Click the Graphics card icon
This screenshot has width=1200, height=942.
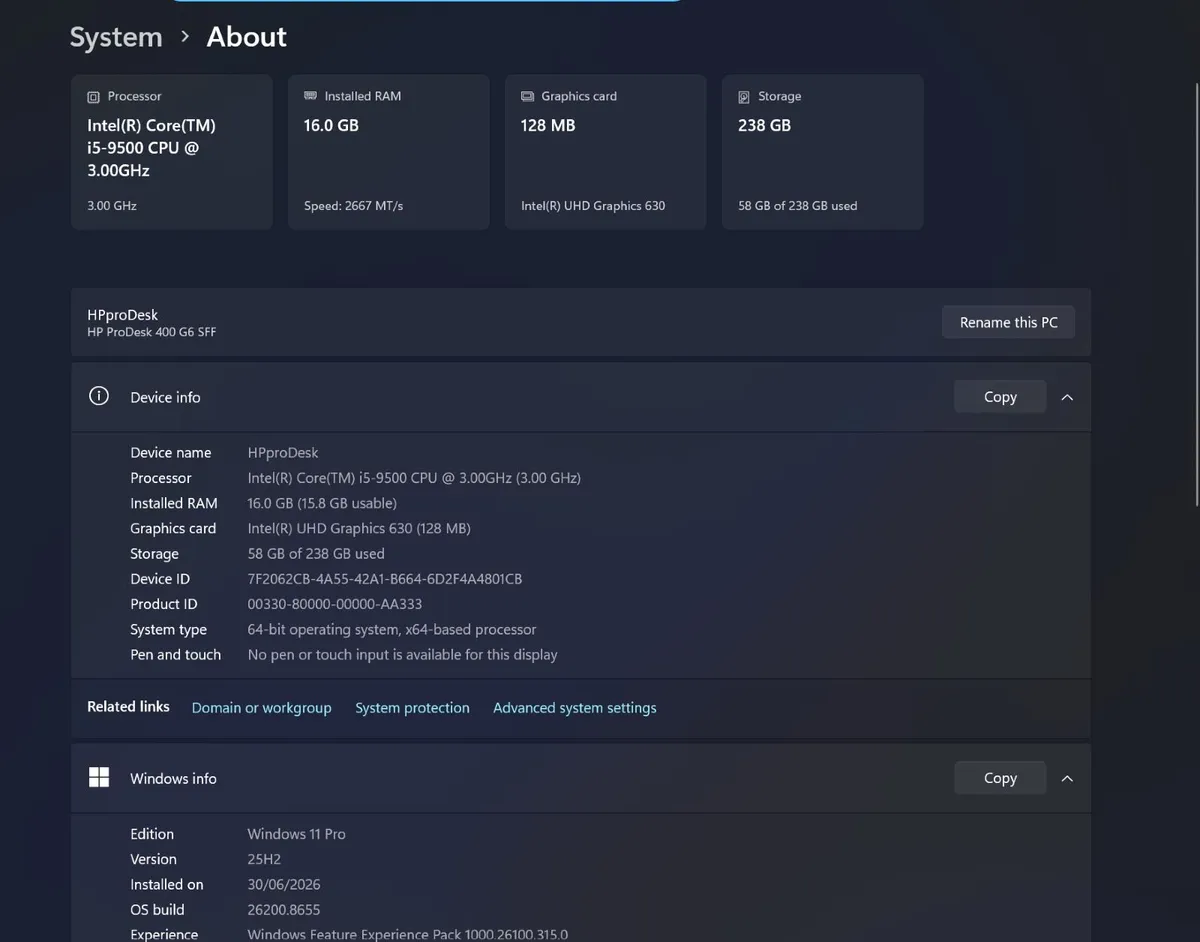click(527, 96)
